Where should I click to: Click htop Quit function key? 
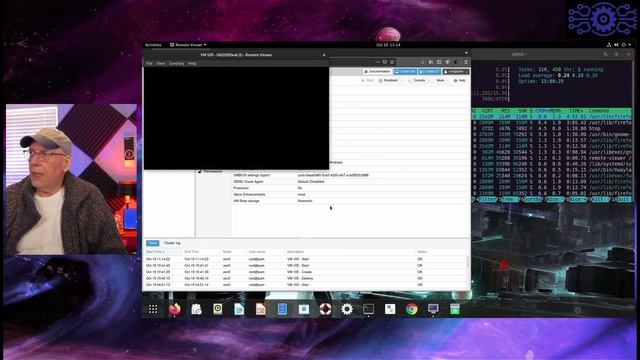click(623, 199)
